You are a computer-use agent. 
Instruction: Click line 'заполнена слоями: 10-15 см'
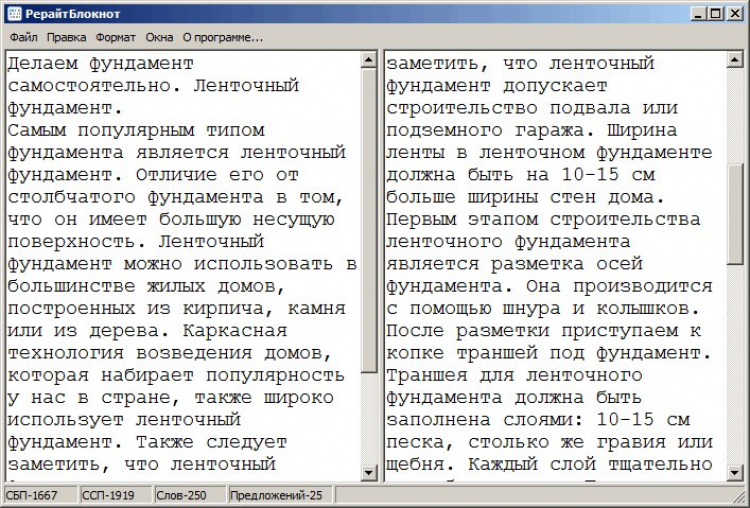pos(538,420)
